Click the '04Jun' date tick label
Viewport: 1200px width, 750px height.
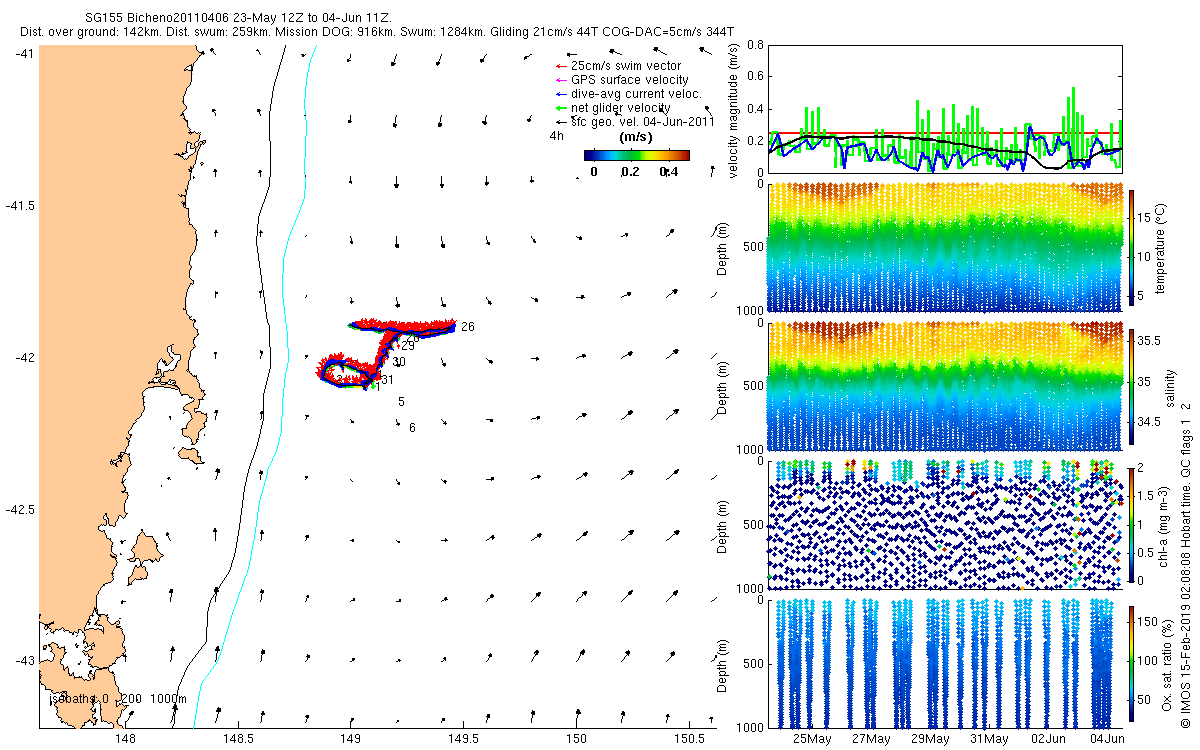[1108, 739]
